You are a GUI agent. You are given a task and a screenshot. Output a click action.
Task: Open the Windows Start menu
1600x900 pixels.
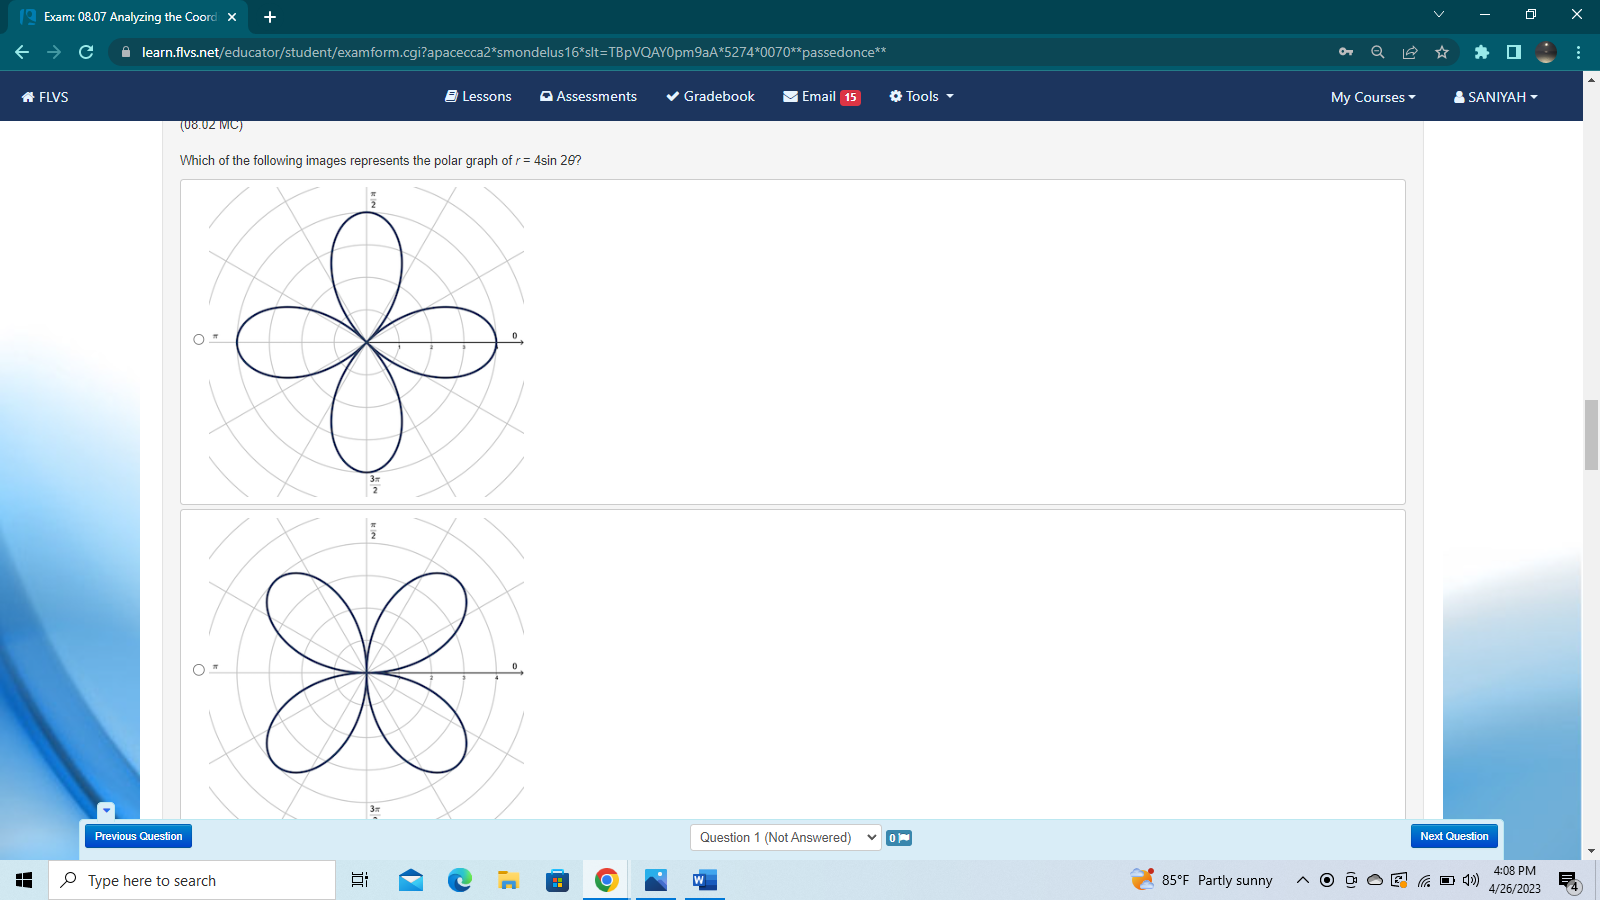tap(24, 880)
